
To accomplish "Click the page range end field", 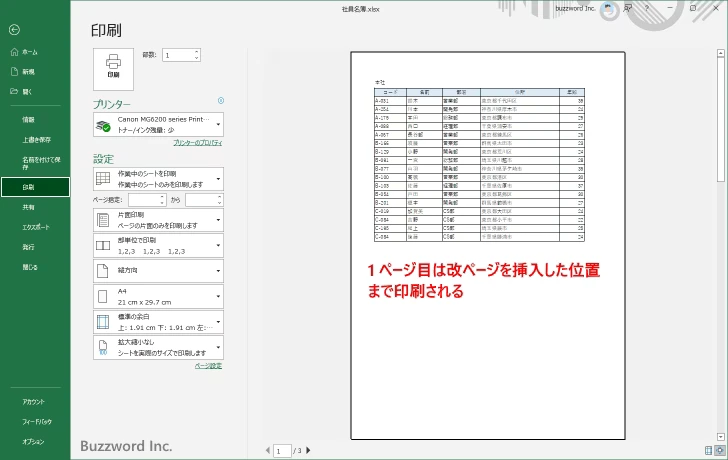I will pyautogui.click(x=201, y=200).
